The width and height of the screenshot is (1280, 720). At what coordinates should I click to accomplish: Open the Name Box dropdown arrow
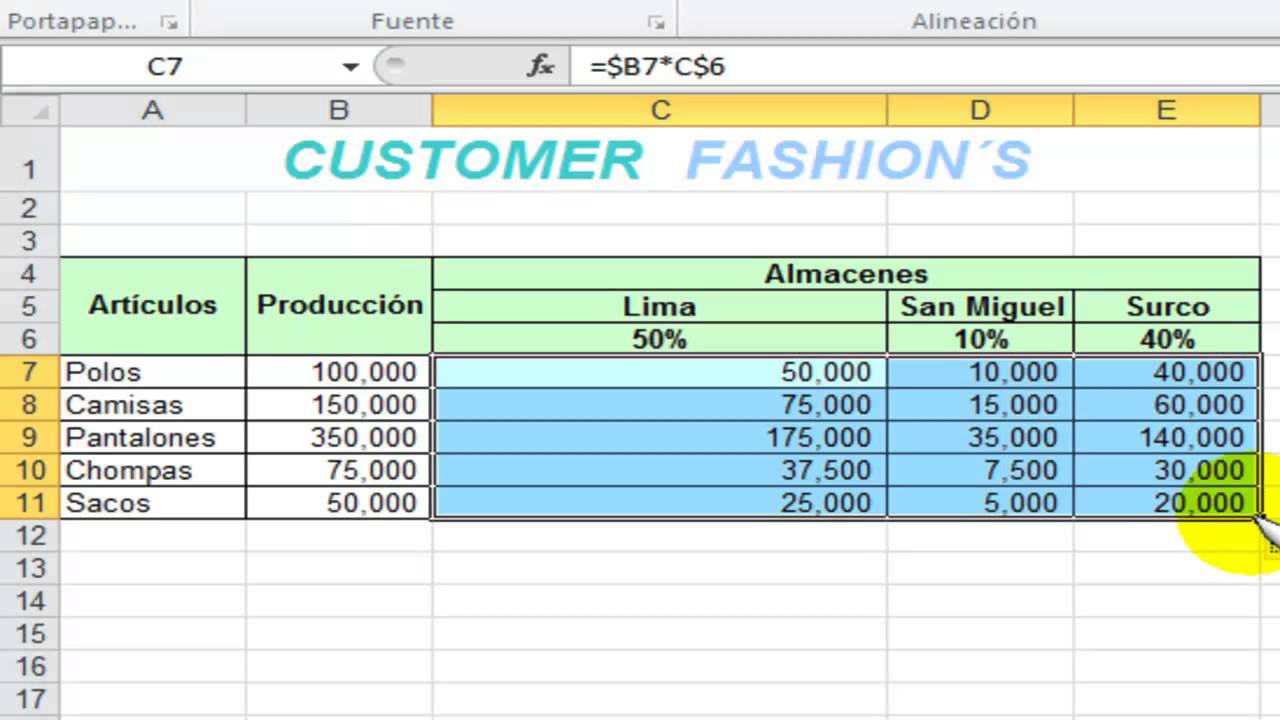point(350,67)
